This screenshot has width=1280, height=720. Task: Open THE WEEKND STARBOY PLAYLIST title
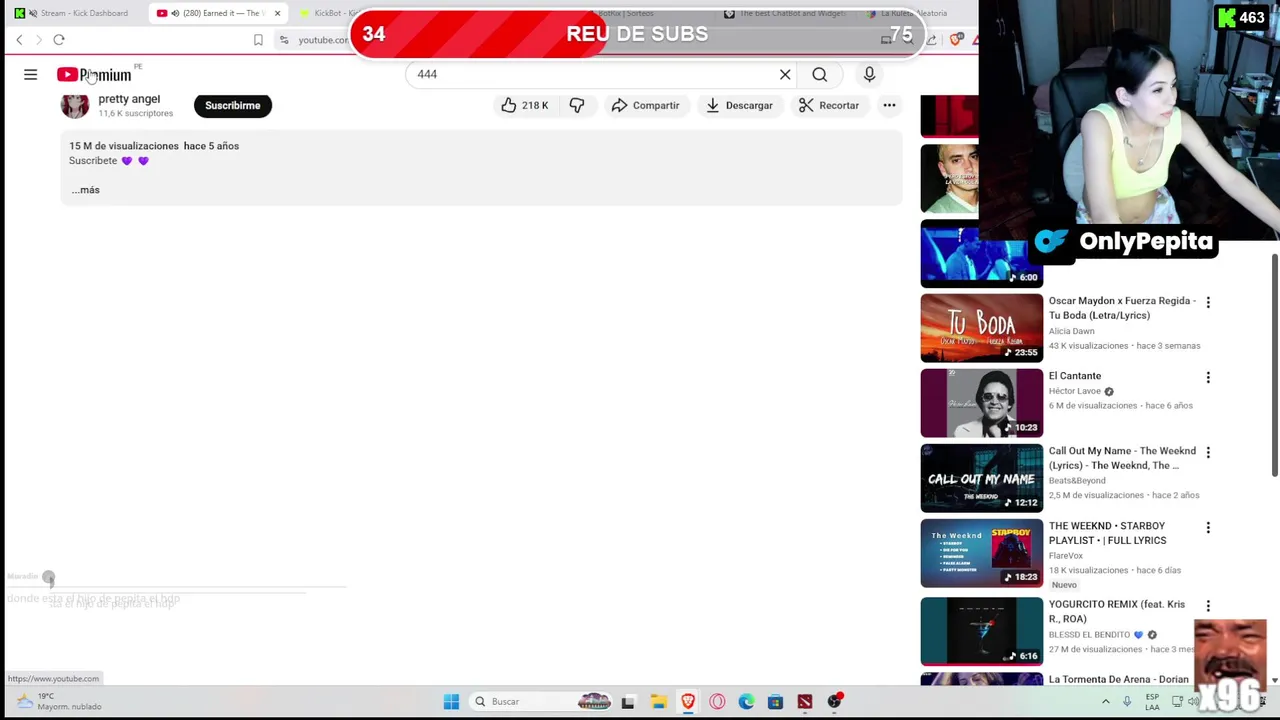tap(1108, 533)
